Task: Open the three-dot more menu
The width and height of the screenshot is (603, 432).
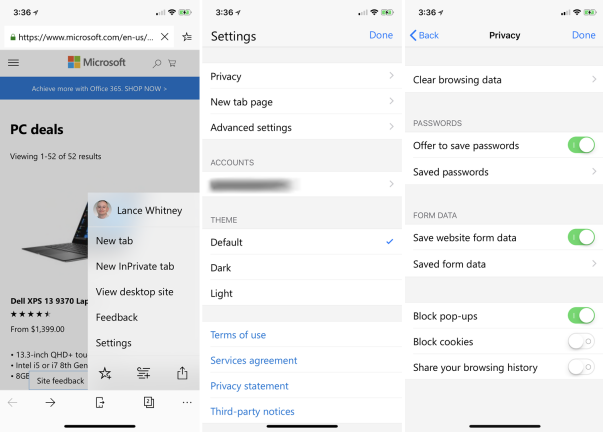Action: pyautogui.click(x=187, y=402)
